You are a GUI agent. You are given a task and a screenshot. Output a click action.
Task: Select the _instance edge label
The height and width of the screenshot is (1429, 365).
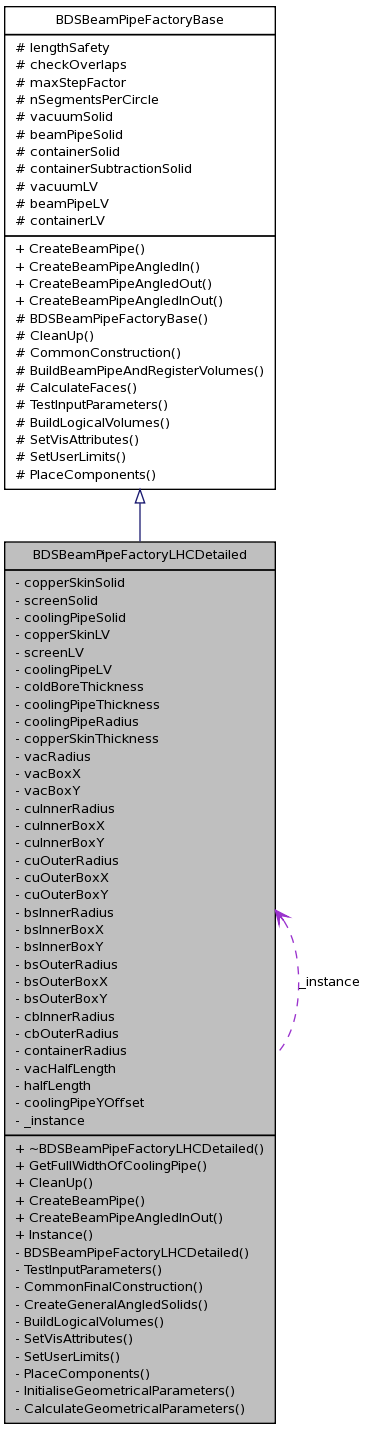pos(329,982)
